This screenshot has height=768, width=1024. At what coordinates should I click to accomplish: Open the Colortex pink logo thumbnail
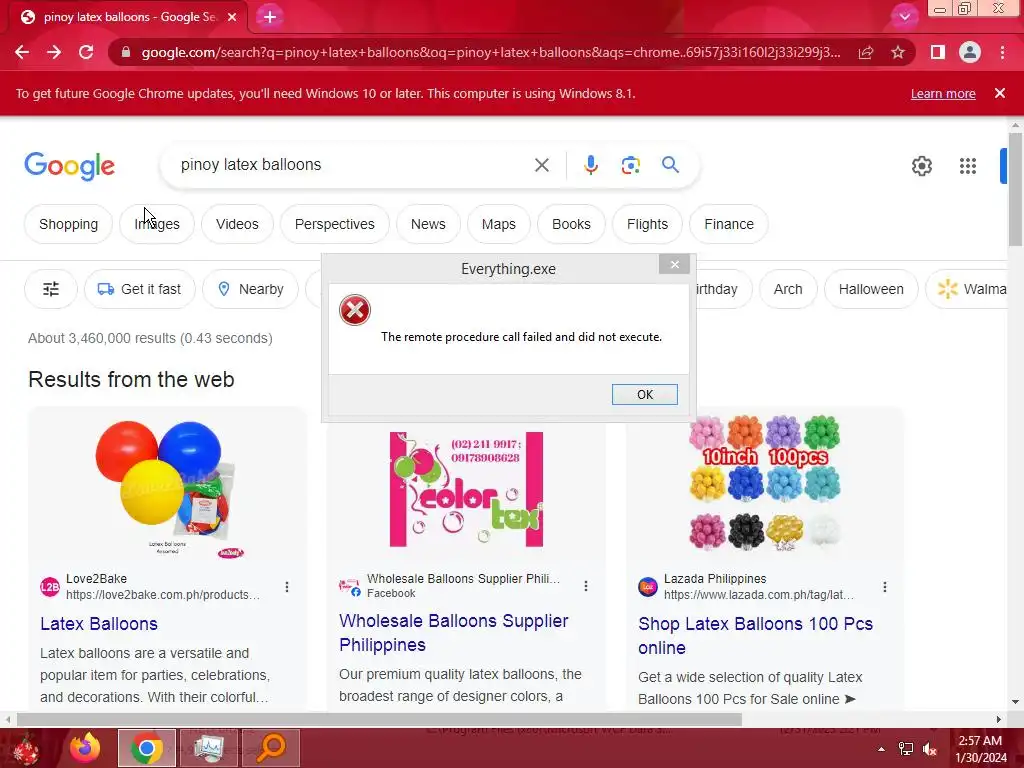[x=466, y=489]
